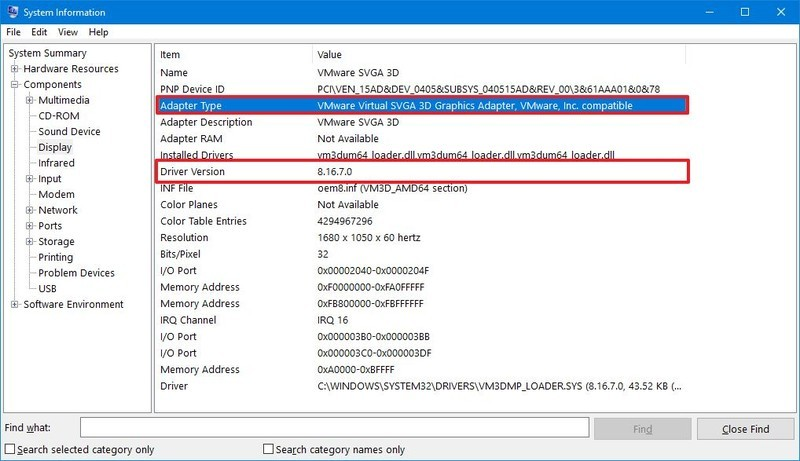
Task: Minimize the System Information window
Action: [709, 12]
